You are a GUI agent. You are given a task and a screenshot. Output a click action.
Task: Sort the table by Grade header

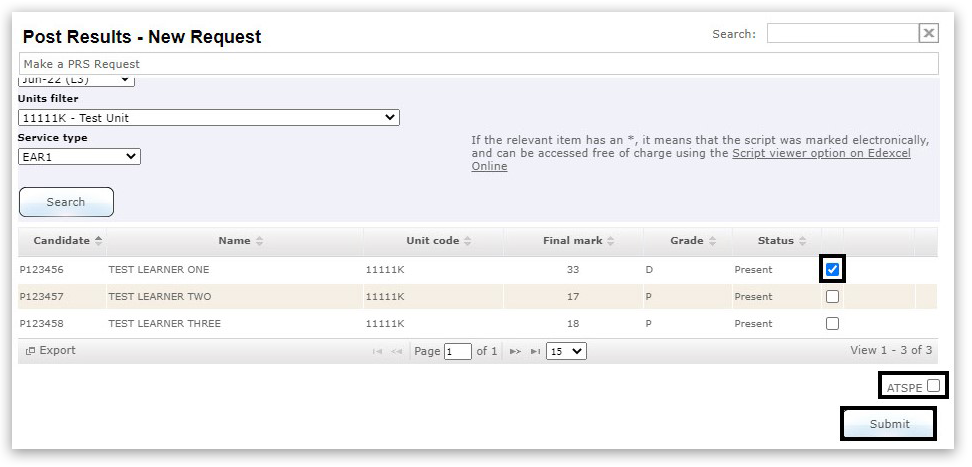tap(686, 241)
